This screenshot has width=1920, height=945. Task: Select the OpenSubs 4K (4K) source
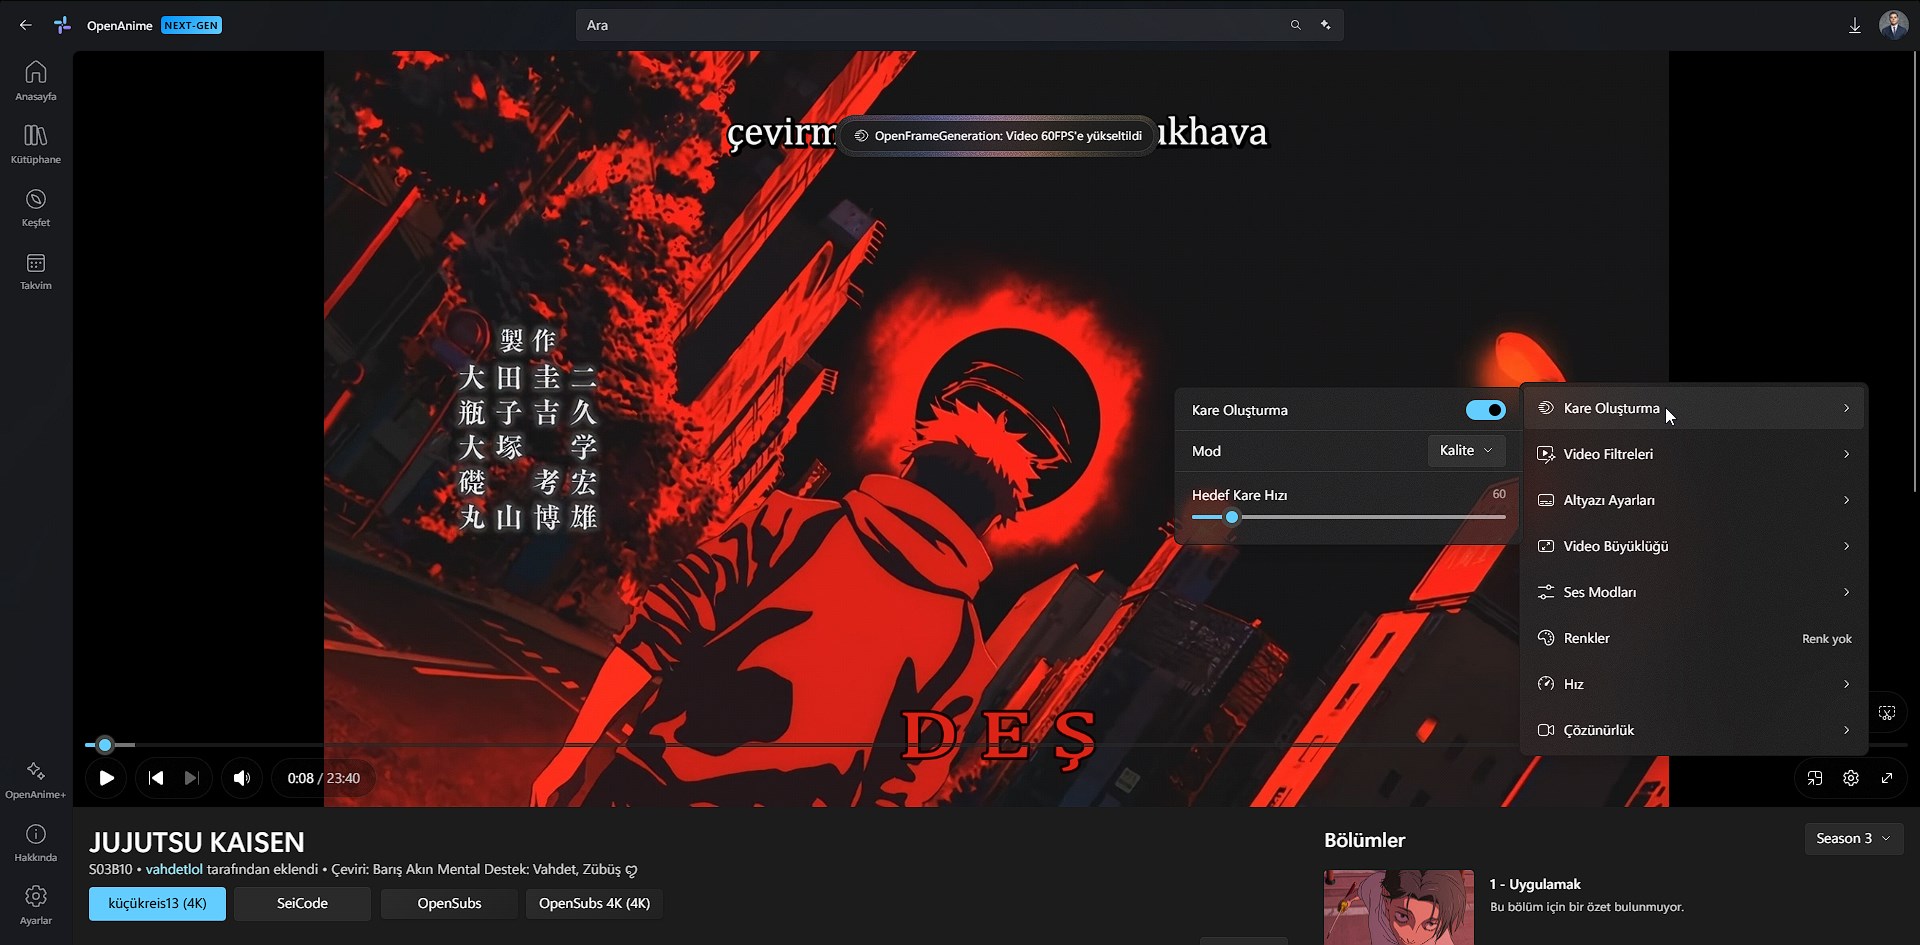pos(594,904)
